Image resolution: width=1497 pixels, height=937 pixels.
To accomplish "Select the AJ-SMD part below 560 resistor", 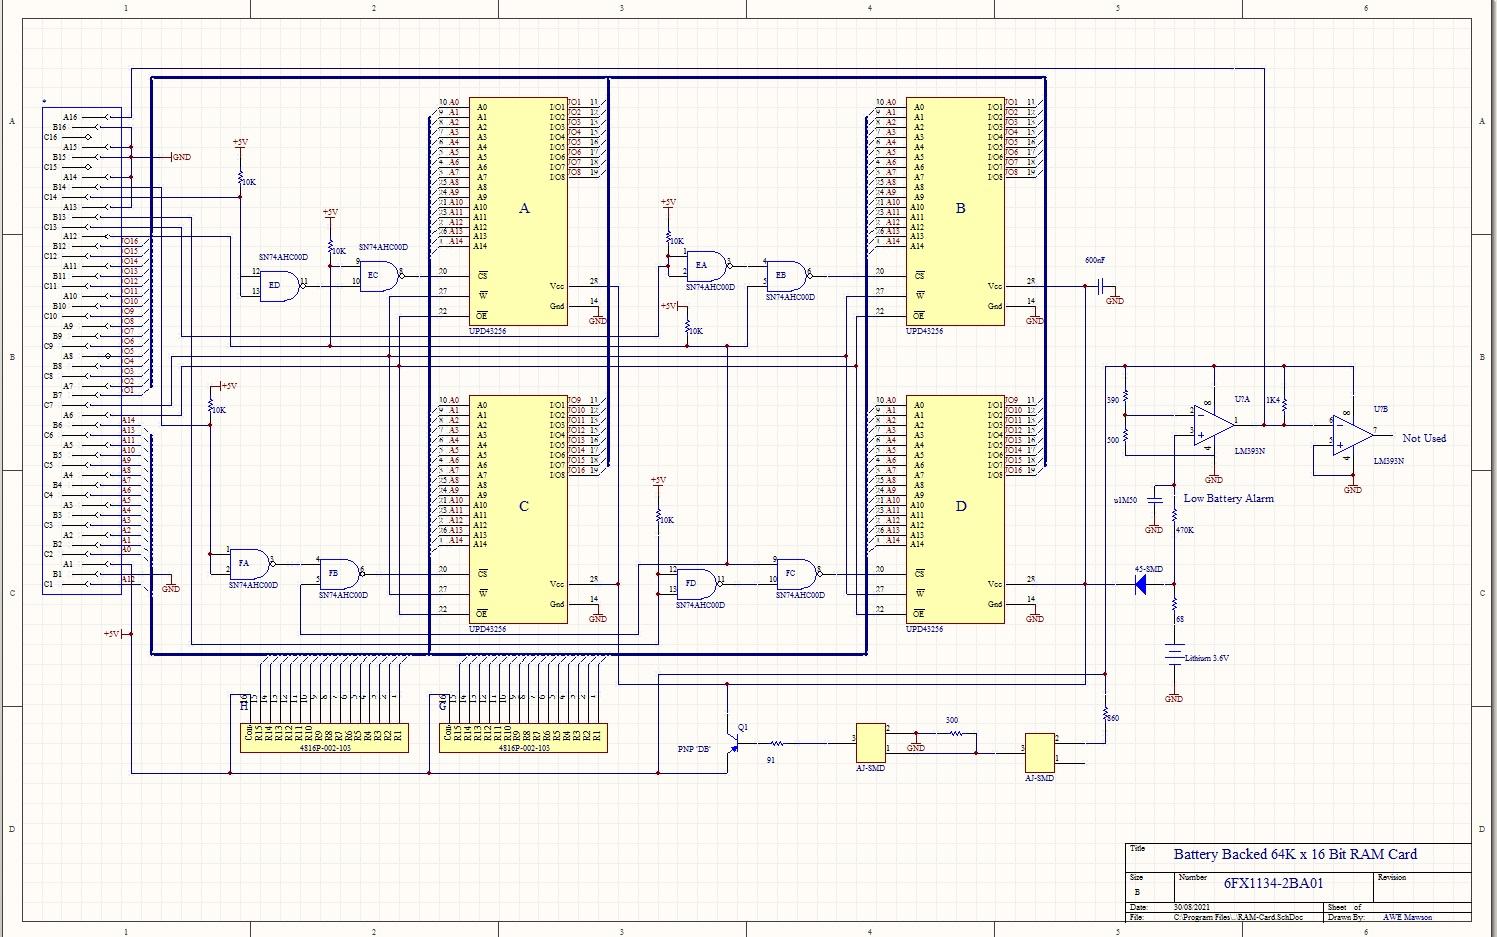I will pyautogui.click(x=1040, y=753).
